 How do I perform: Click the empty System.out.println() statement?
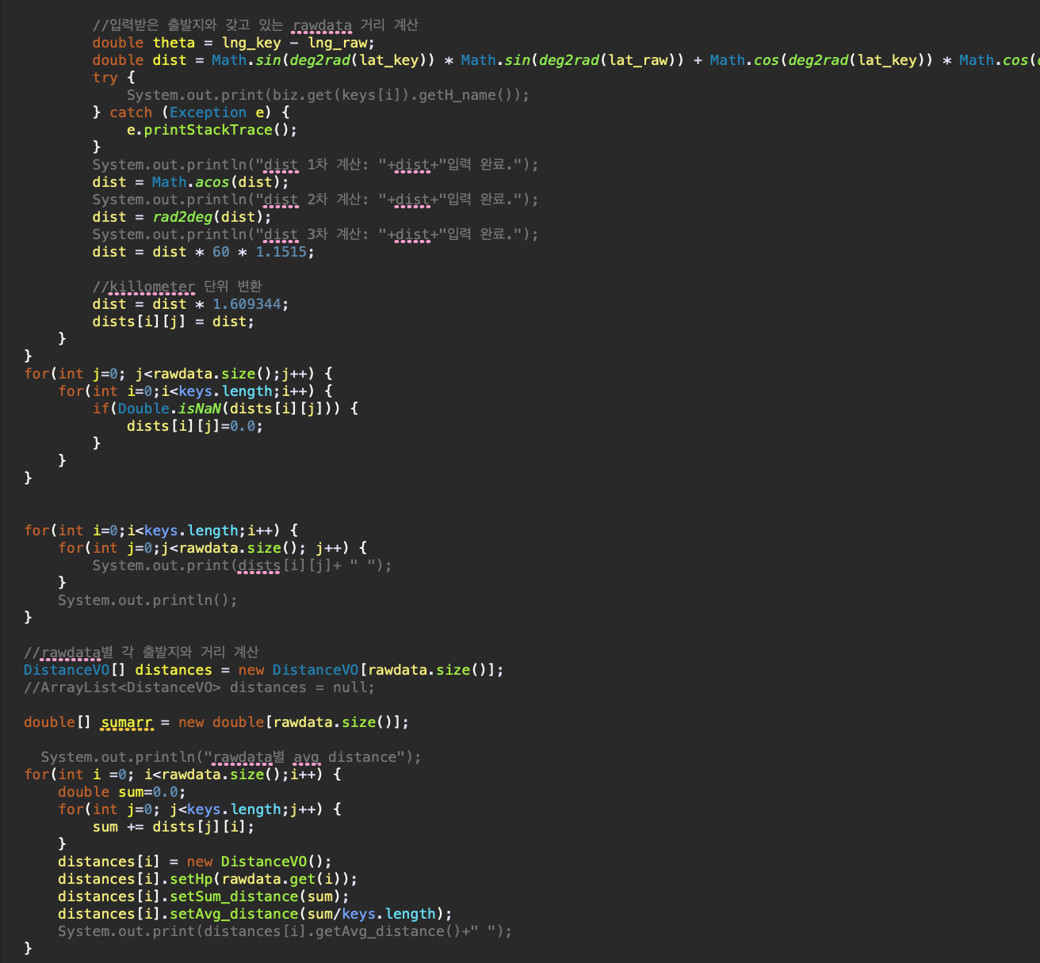(x=147, y=600)
